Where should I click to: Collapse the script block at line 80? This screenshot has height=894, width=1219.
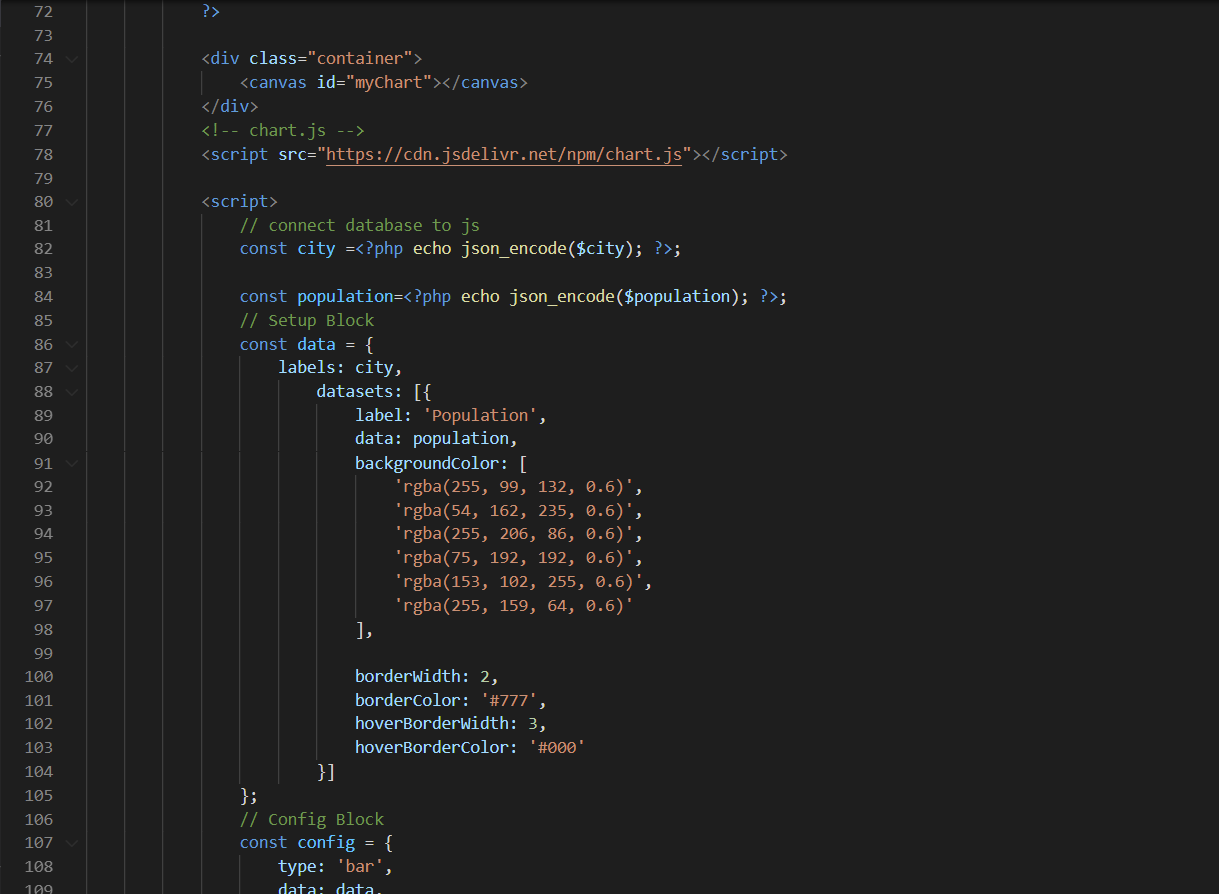(71, 202)
